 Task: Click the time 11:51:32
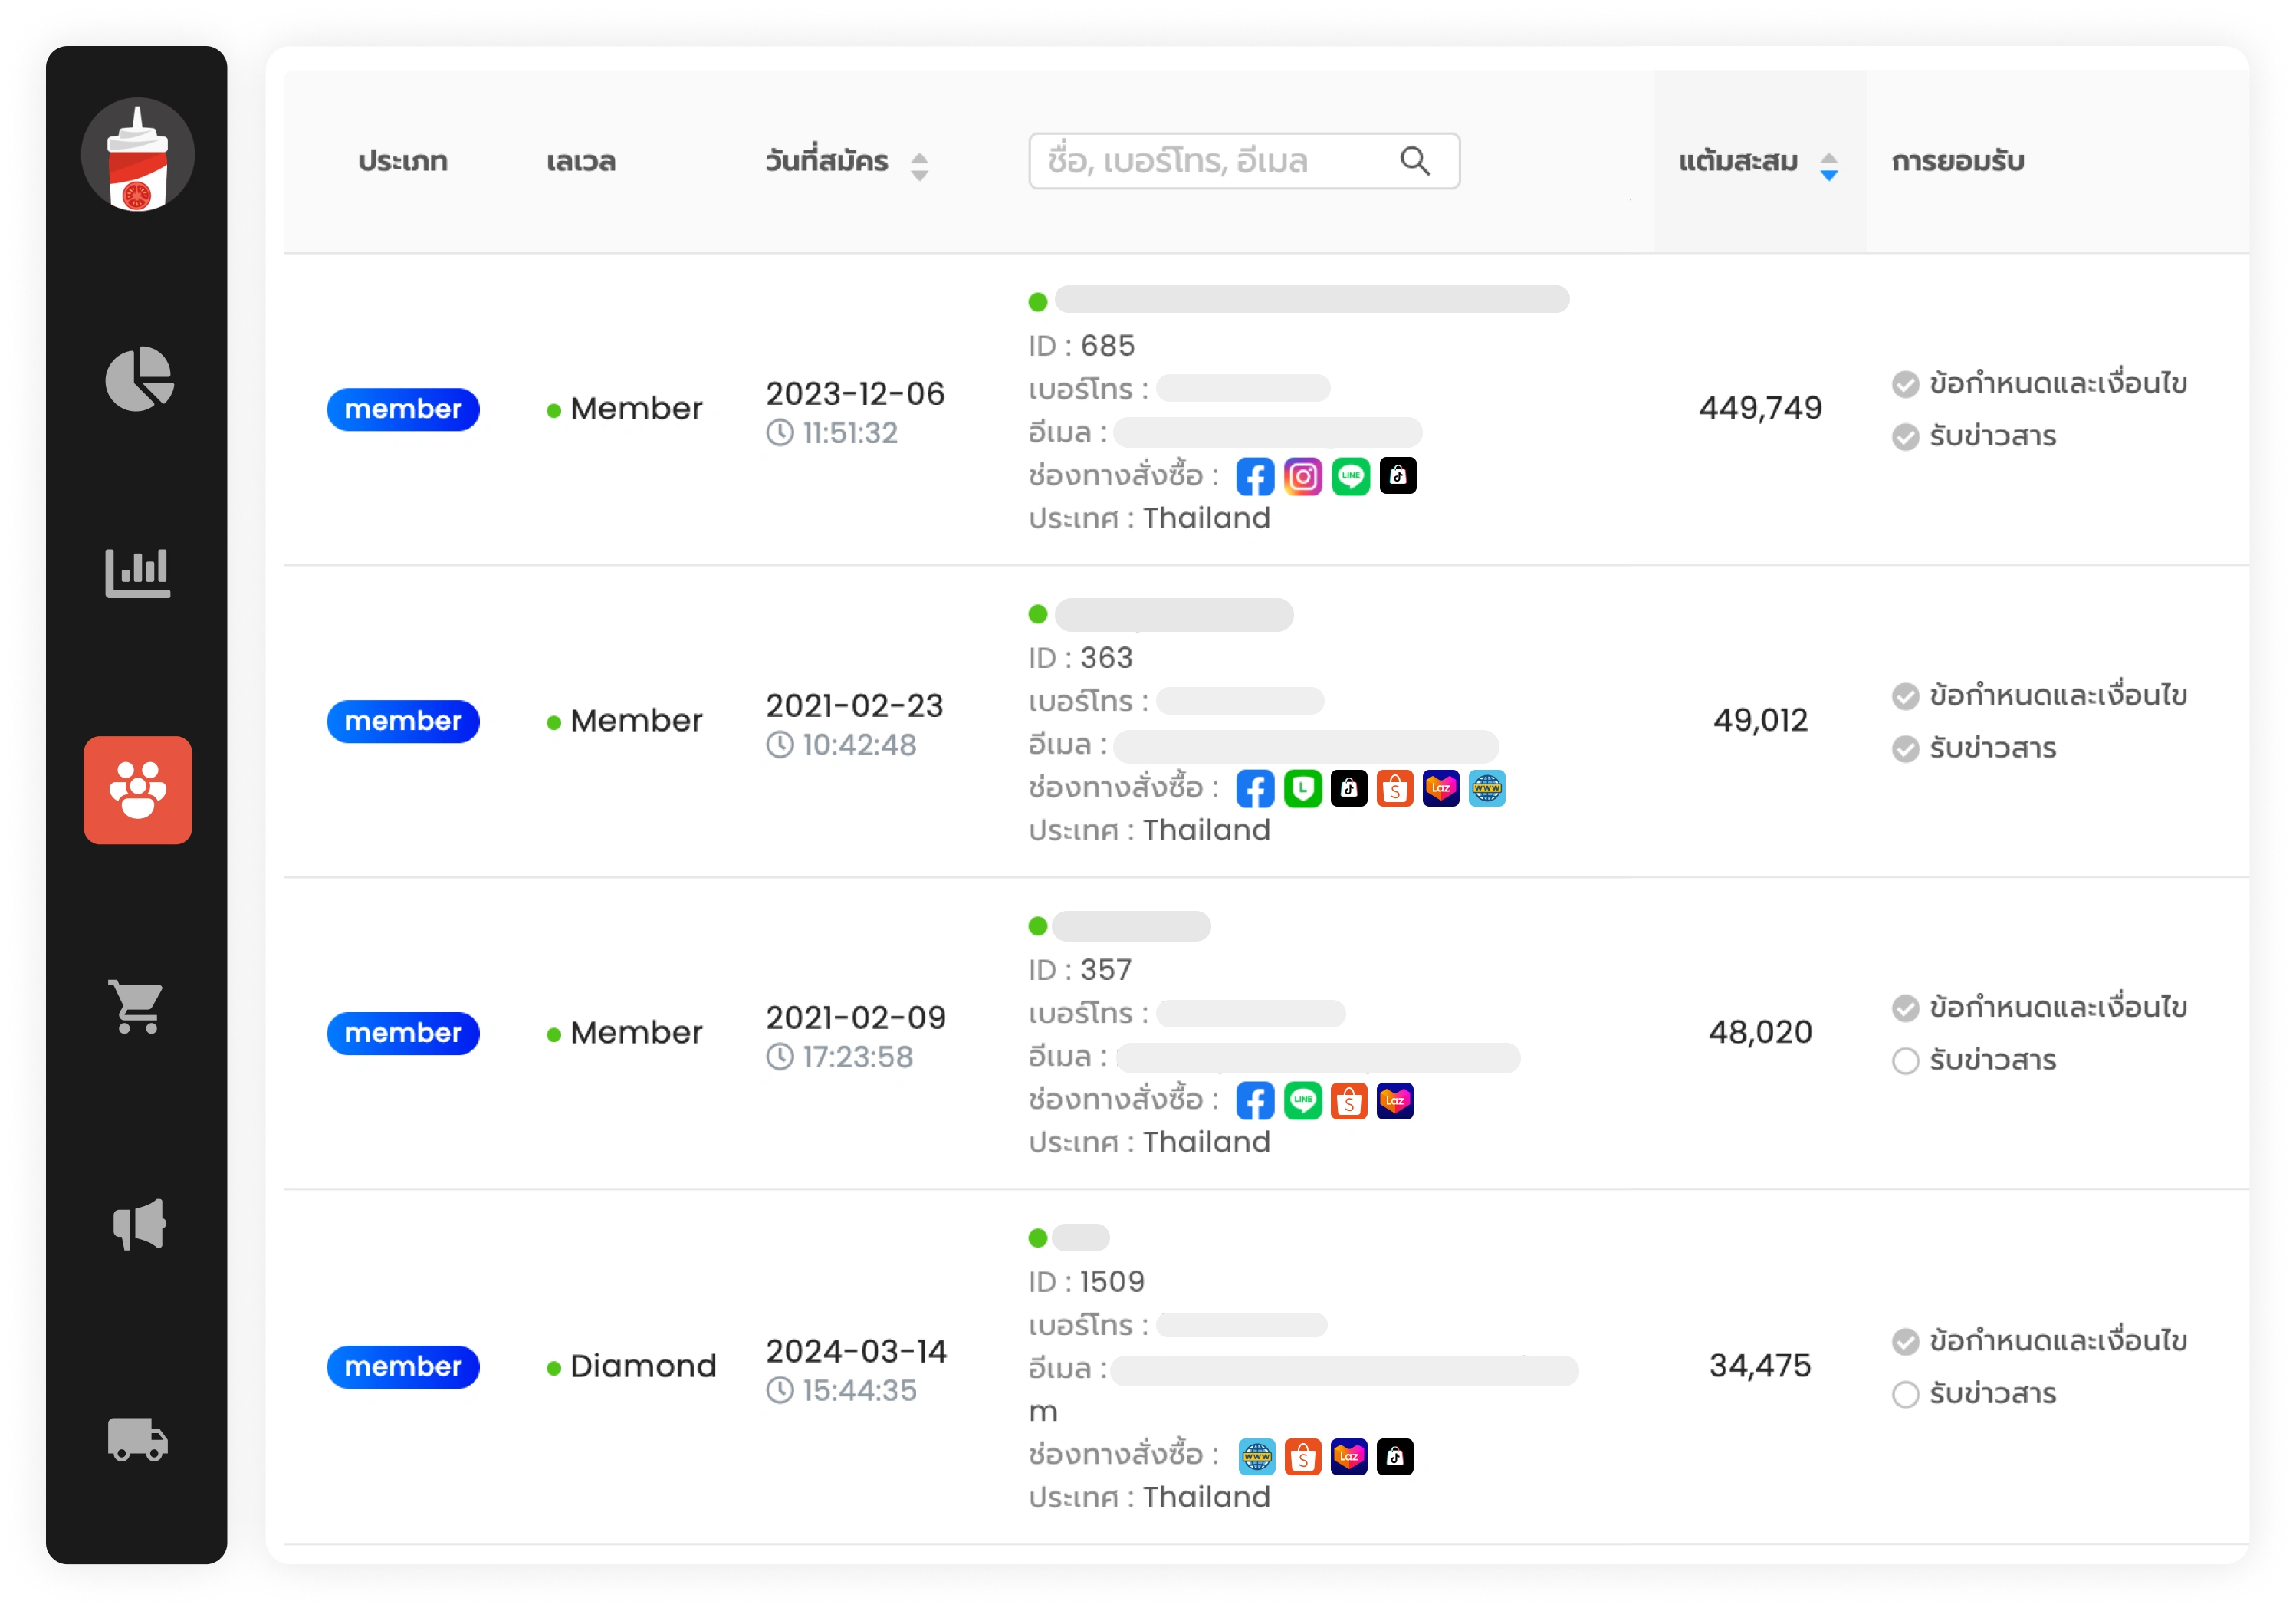[x=850, y=433]
